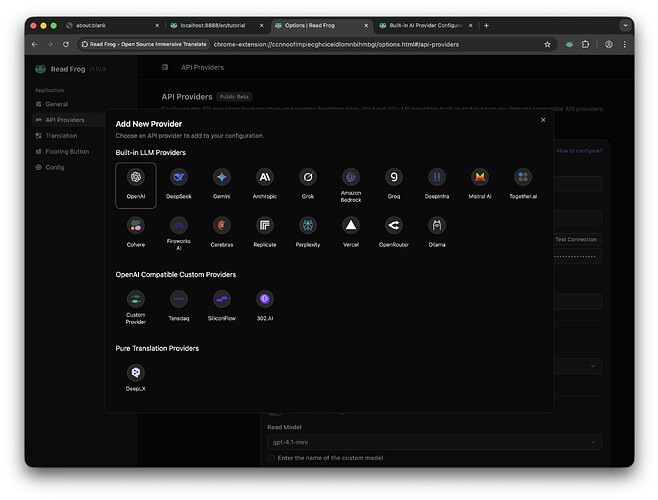Pick the Groq provider icon
This screenshot has width=658, height=500.
(394, 185)
